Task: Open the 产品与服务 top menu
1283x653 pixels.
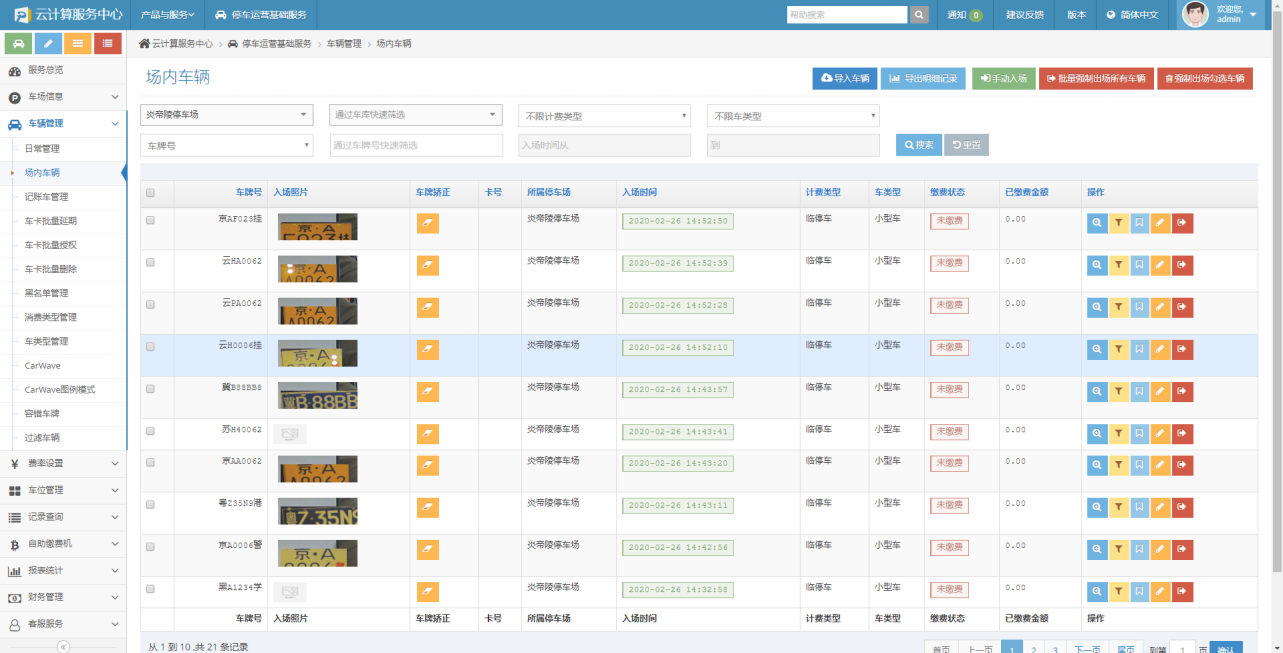Action: (167, 15)
